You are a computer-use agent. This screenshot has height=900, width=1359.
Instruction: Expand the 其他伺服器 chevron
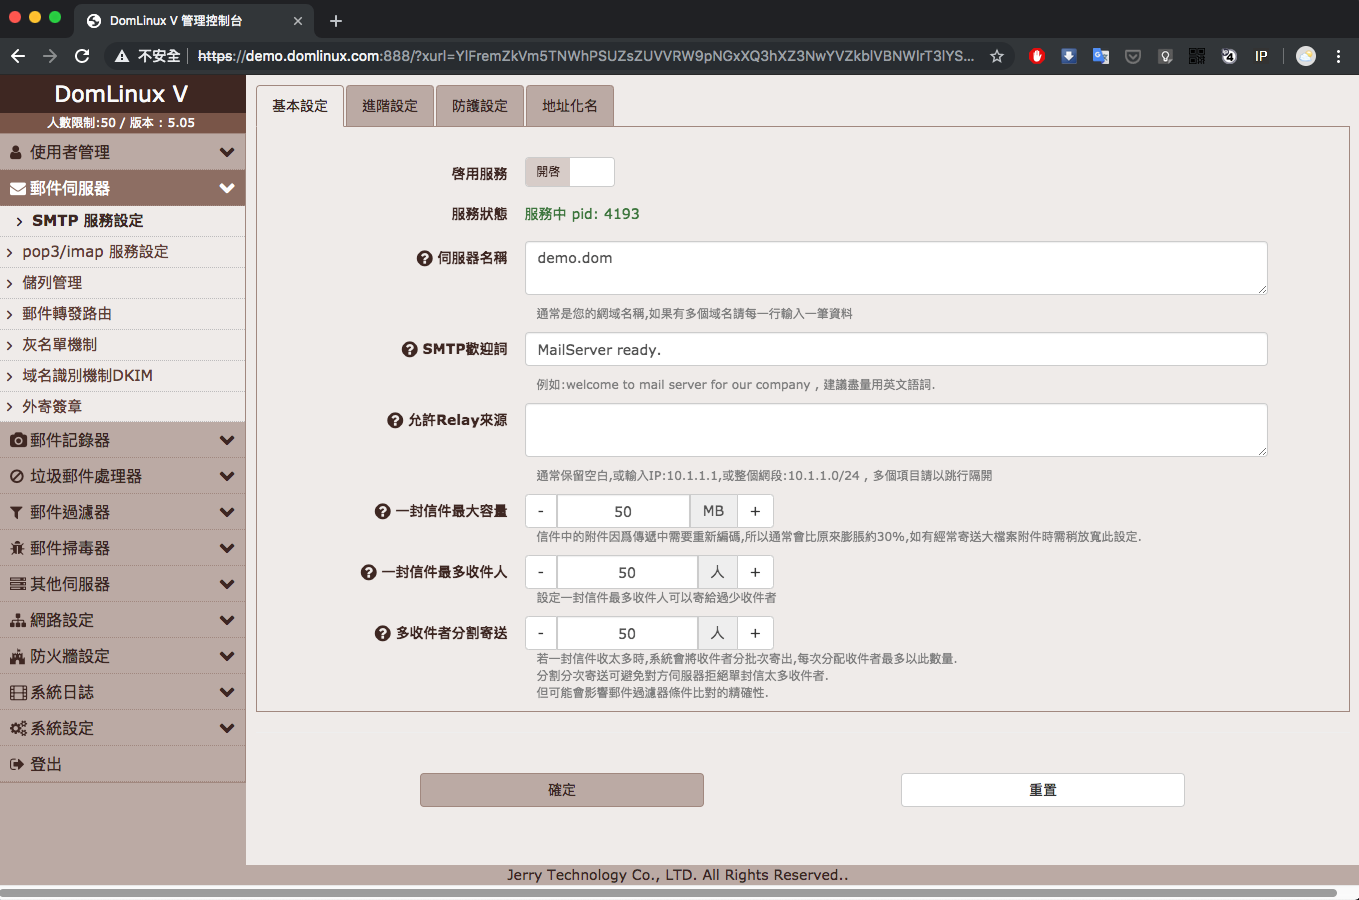[227, 585]
